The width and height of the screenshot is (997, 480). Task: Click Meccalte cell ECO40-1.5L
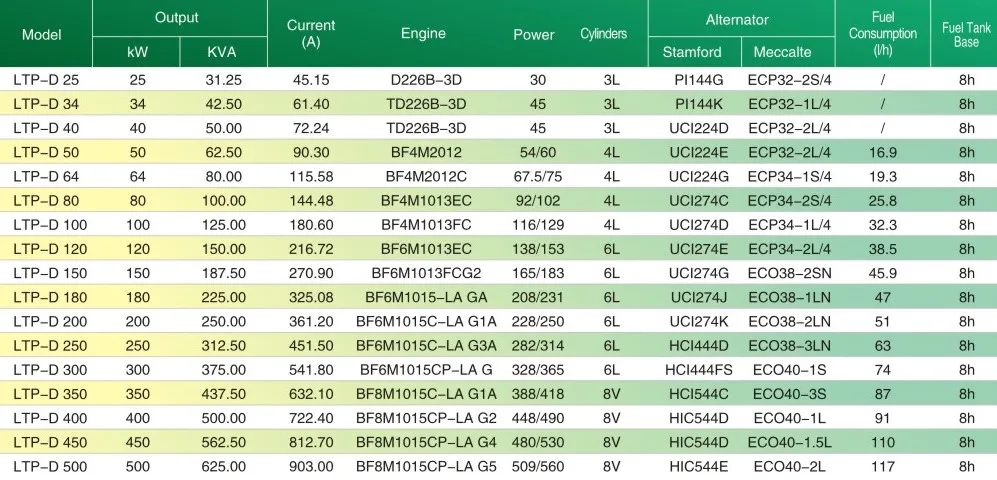789,441
